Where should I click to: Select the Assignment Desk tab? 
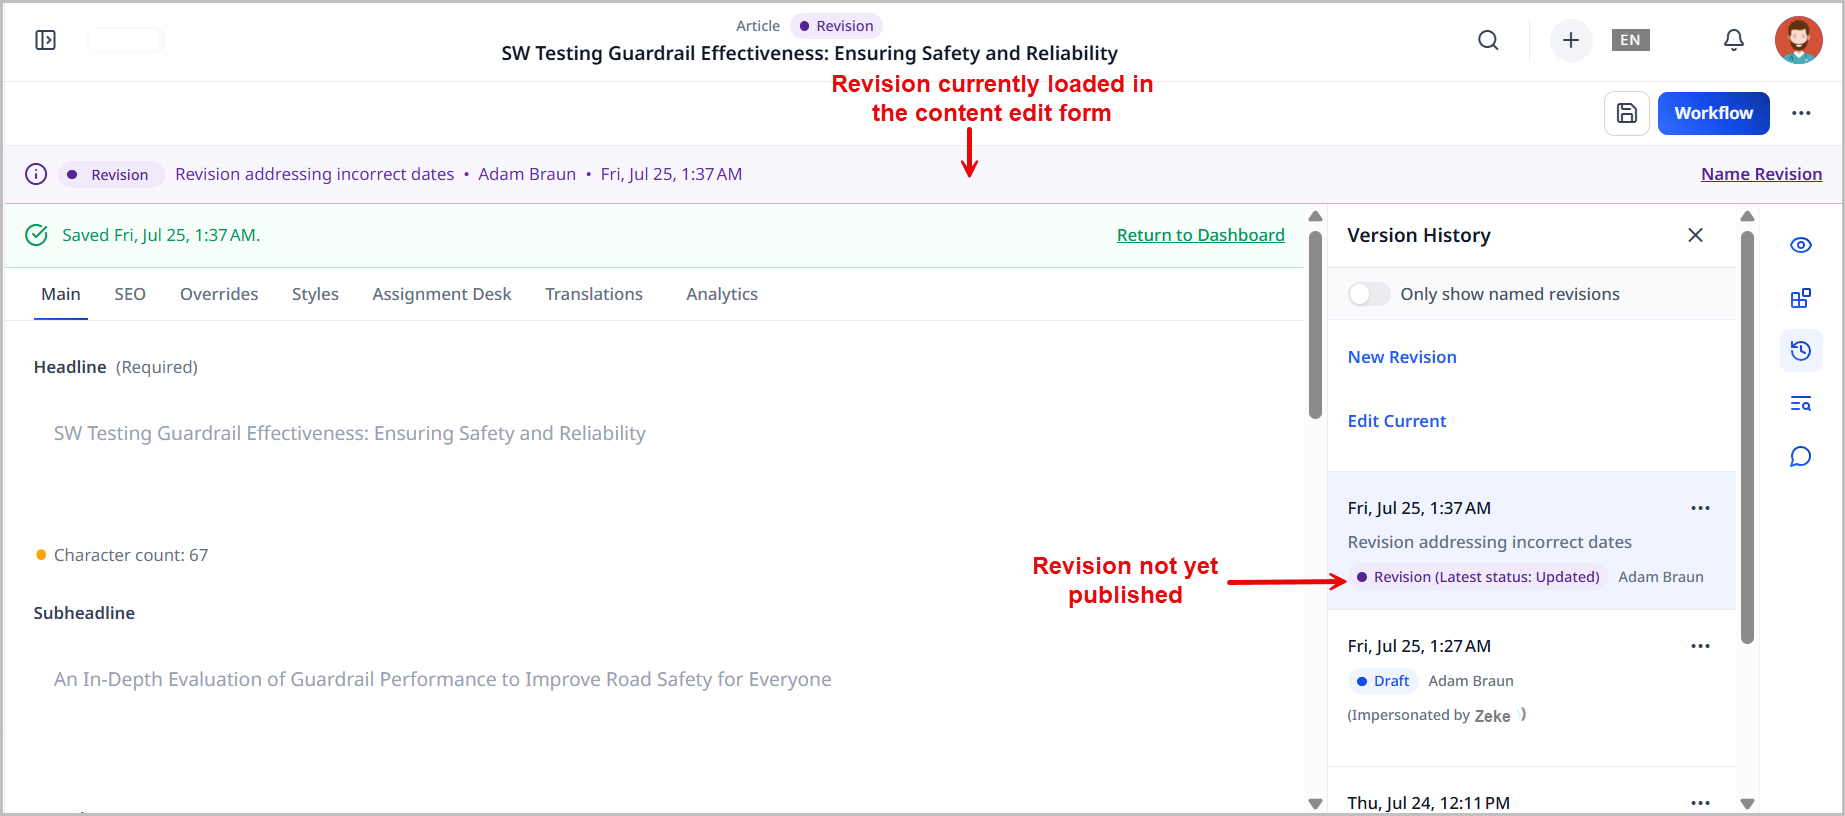pos(442,294)
